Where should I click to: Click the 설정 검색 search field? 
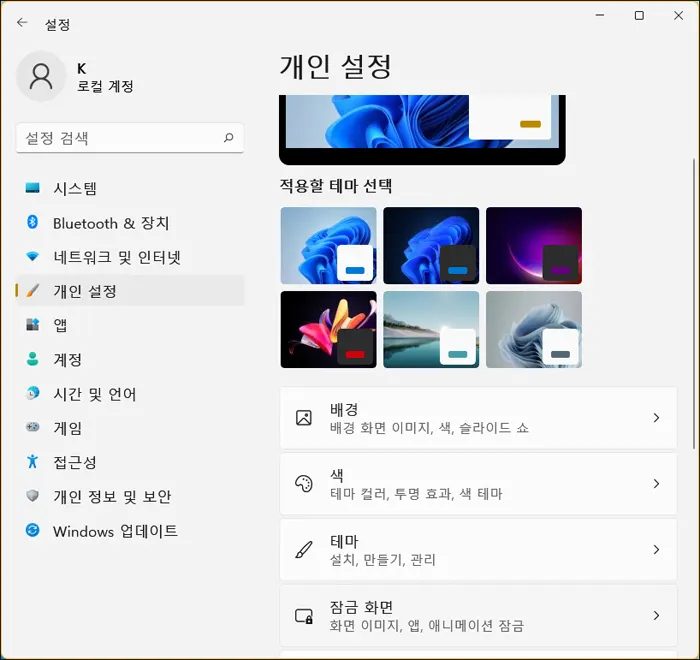[x=130, y=138]
